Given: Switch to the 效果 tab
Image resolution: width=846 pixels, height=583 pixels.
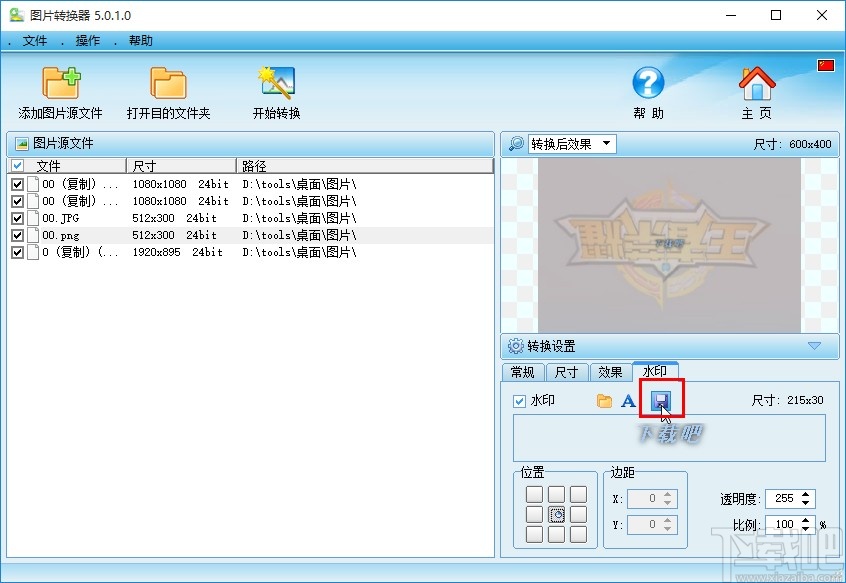Looking at the screenshot, I should (x=610, y=371).
